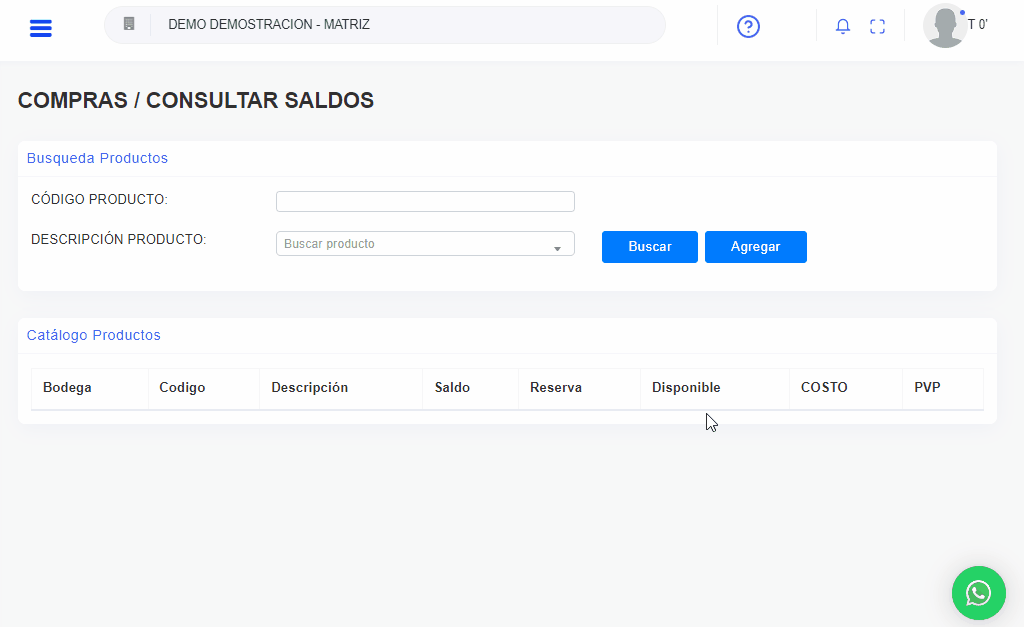The width and height of the screenshot is (1024, 627).
Task: Select the Disponible column header
Action: click(x=686, y=388)
